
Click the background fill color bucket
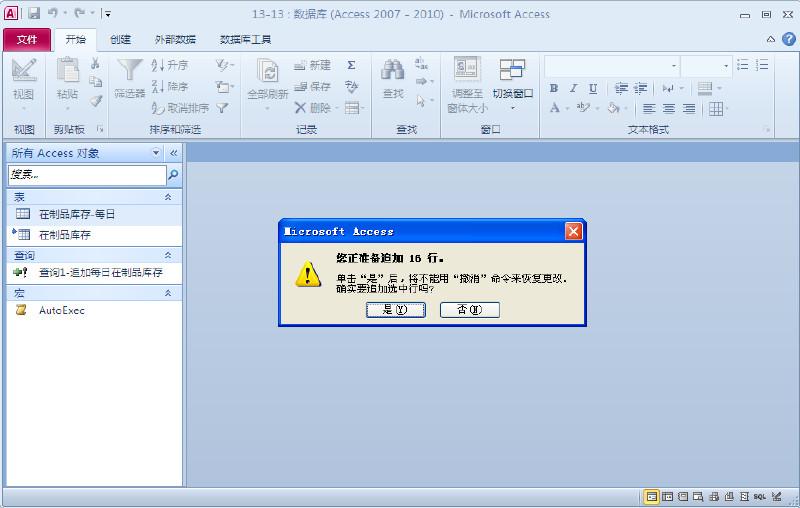[614, 108]
